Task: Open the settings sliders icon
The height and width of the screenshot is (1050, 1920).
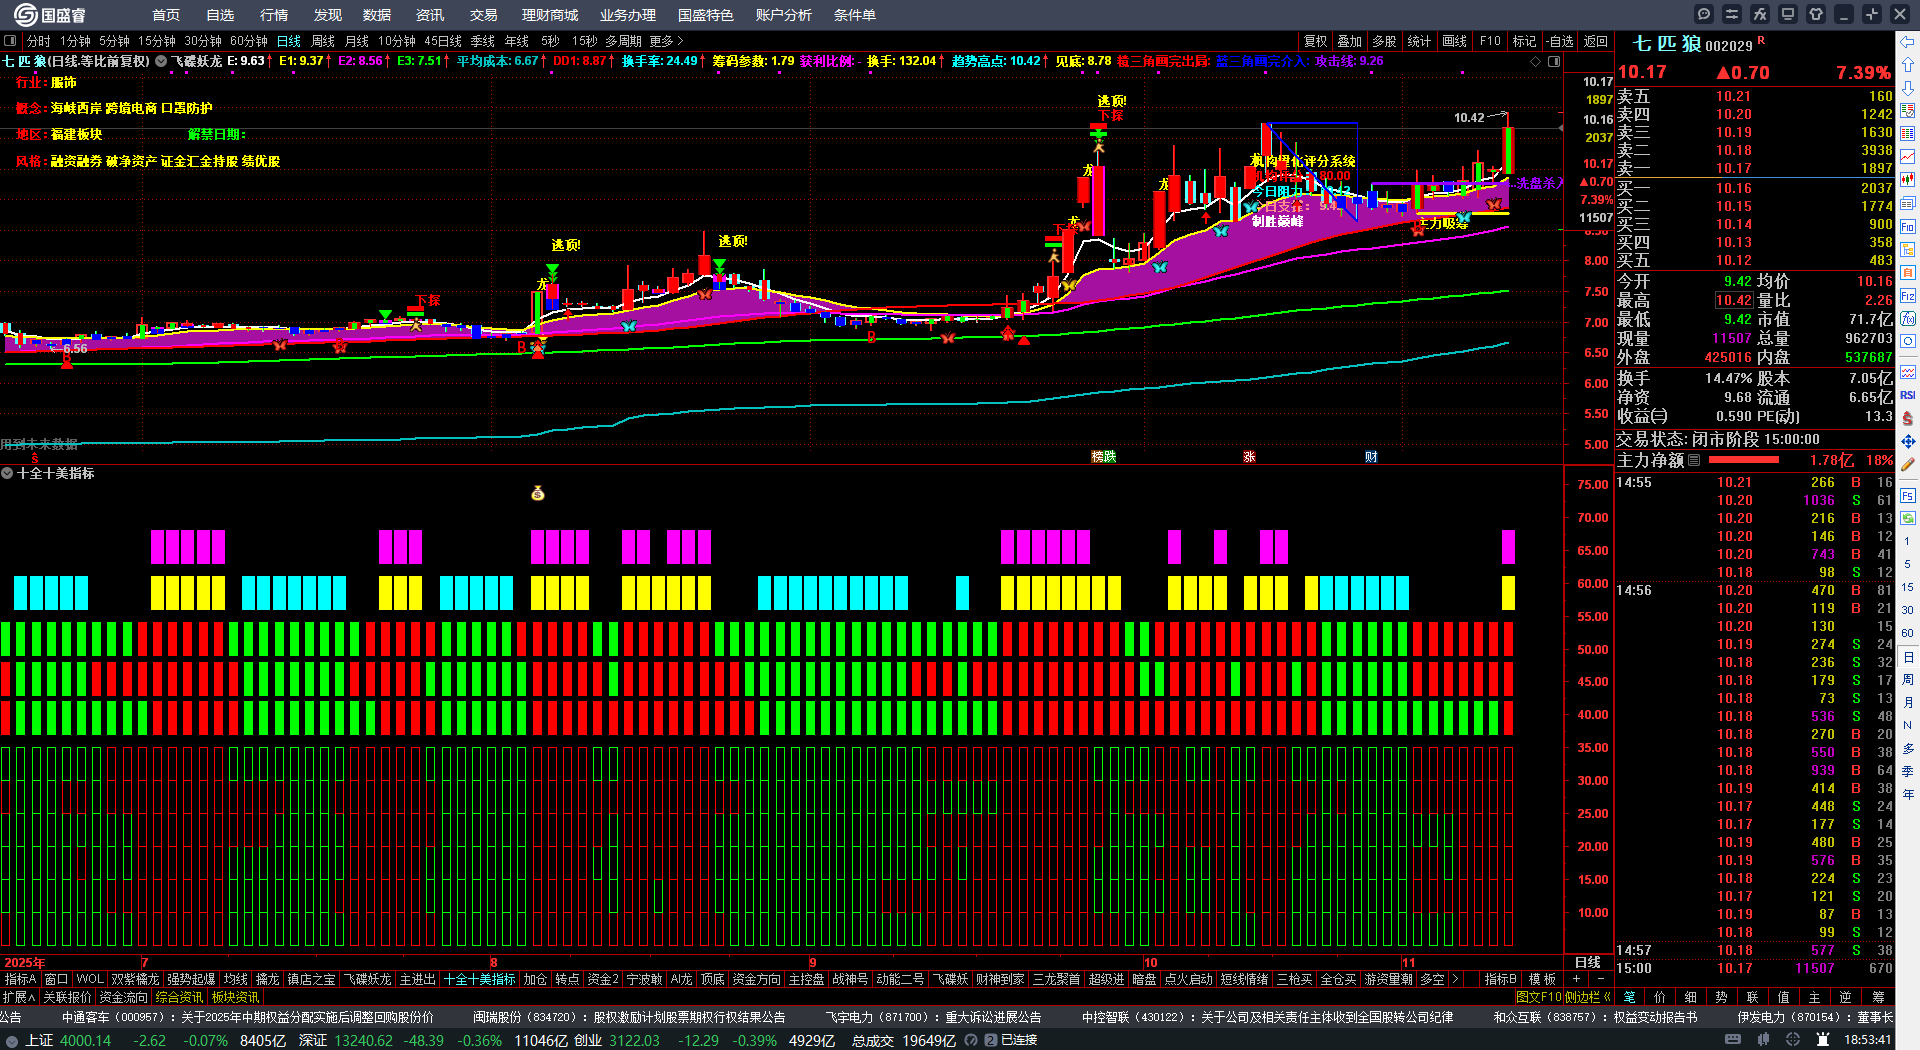Action: point(1732,14)
